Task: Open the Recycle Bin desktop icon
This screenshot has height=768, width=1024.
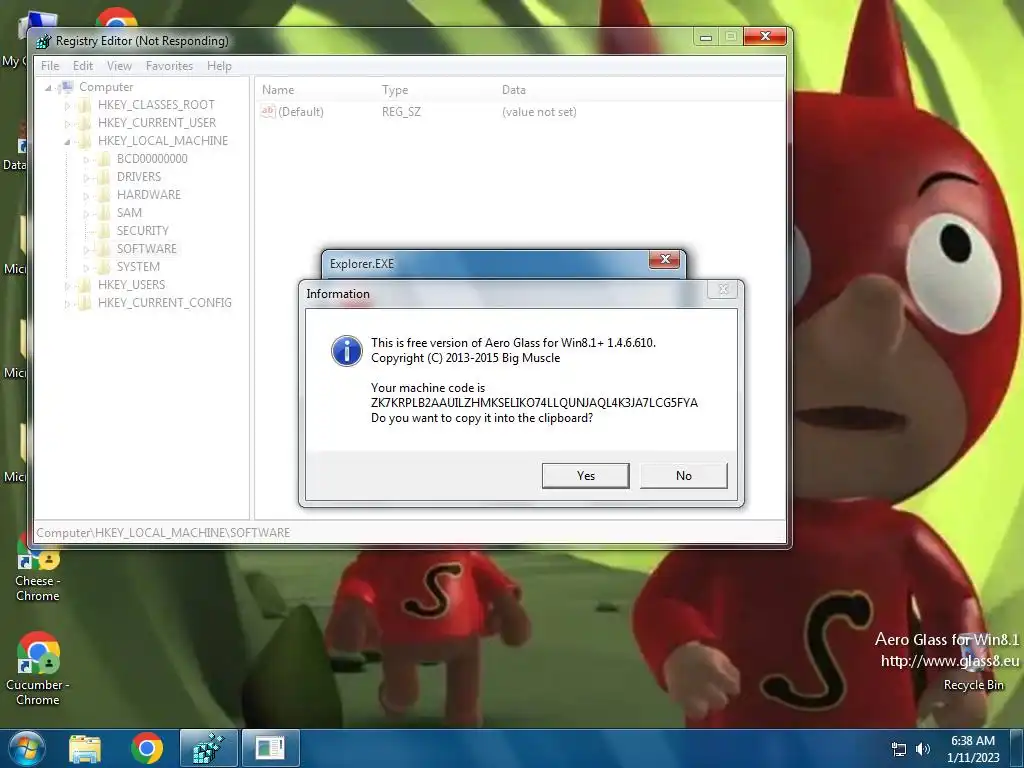Action: [973, 663]
